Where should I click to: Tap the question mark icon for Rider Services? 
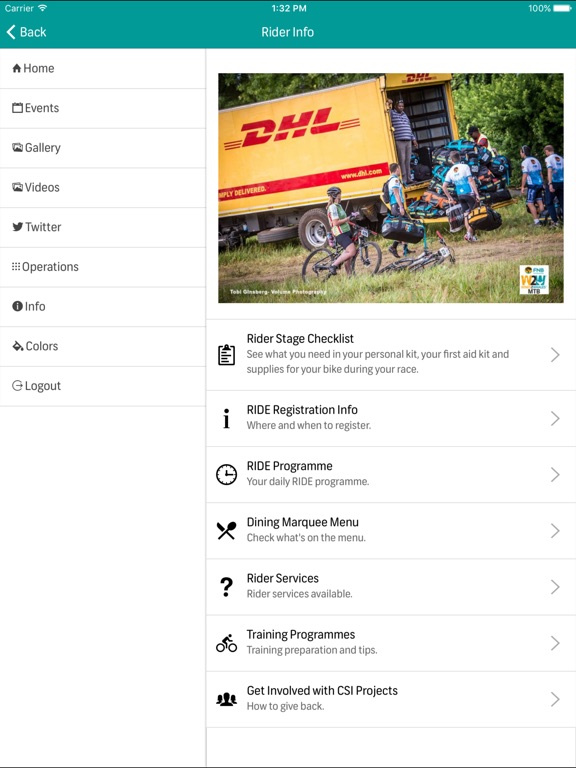[x=226, y=587]
